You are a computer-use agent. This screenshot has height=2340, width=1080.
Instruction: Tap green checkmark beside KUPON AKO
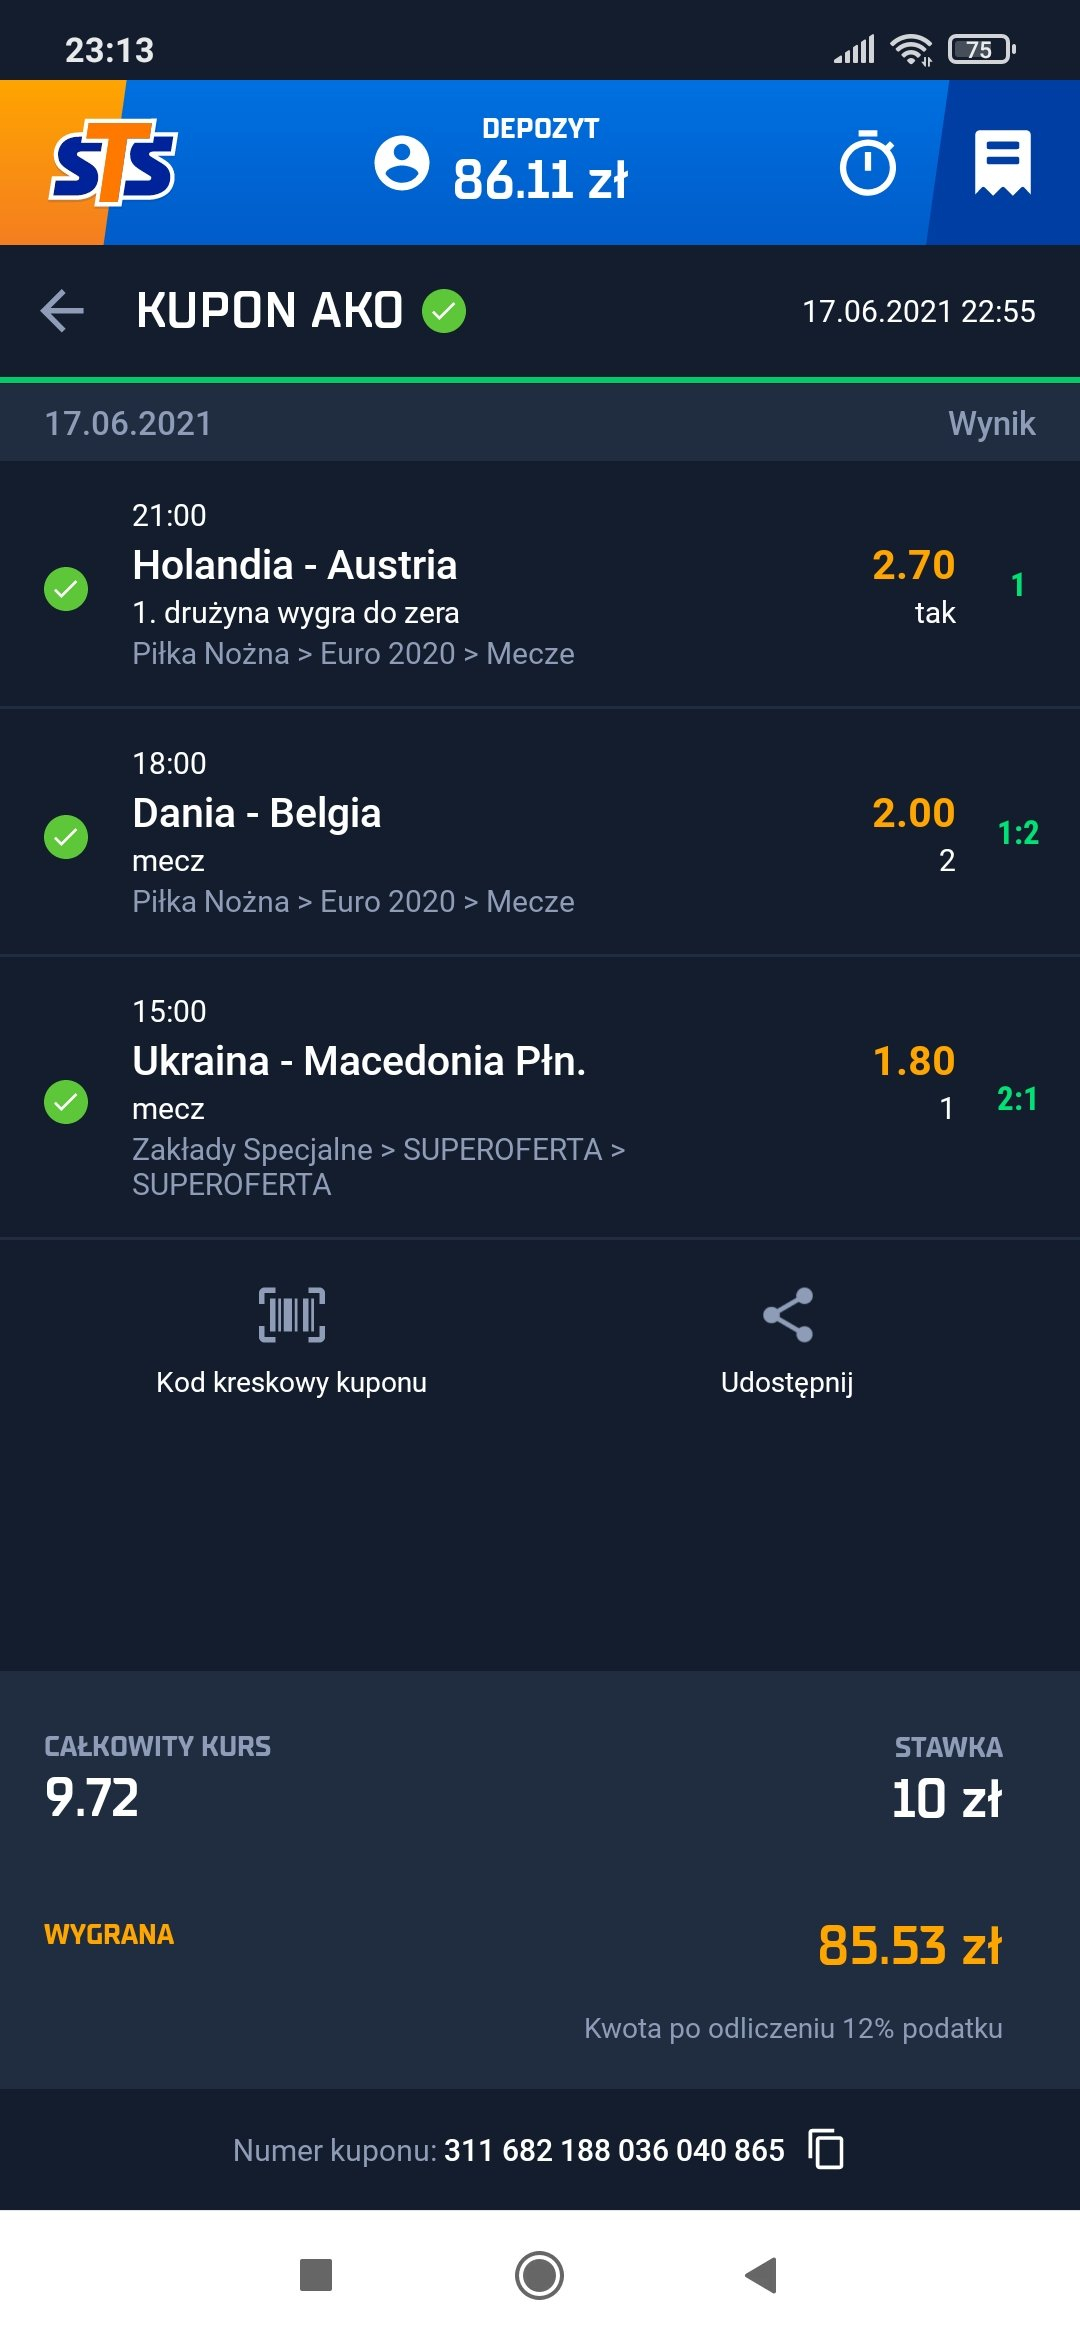click(x=444, y=311)
